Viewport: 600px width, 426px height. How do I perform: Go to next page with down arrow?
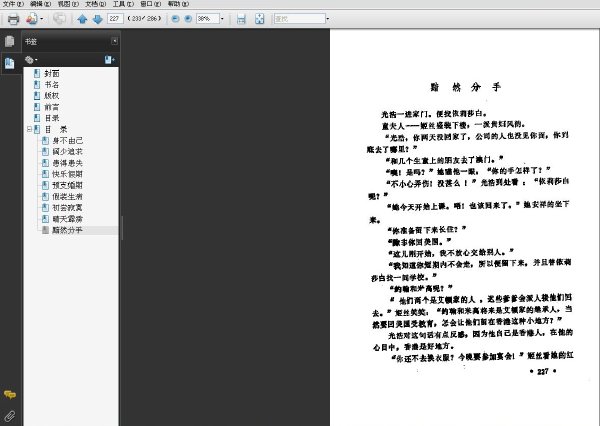(x=98, y=19)
